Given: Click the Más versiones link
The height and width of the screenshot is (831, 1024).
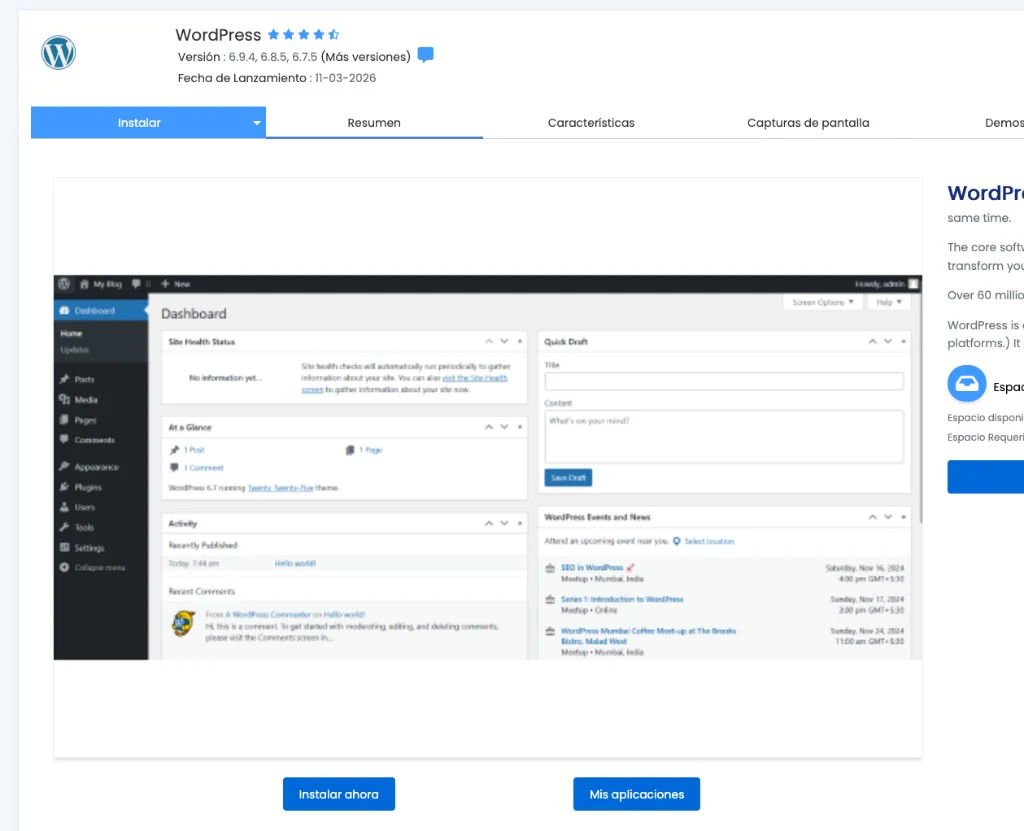Looking at the screenshot, I should tap(366, 57).
